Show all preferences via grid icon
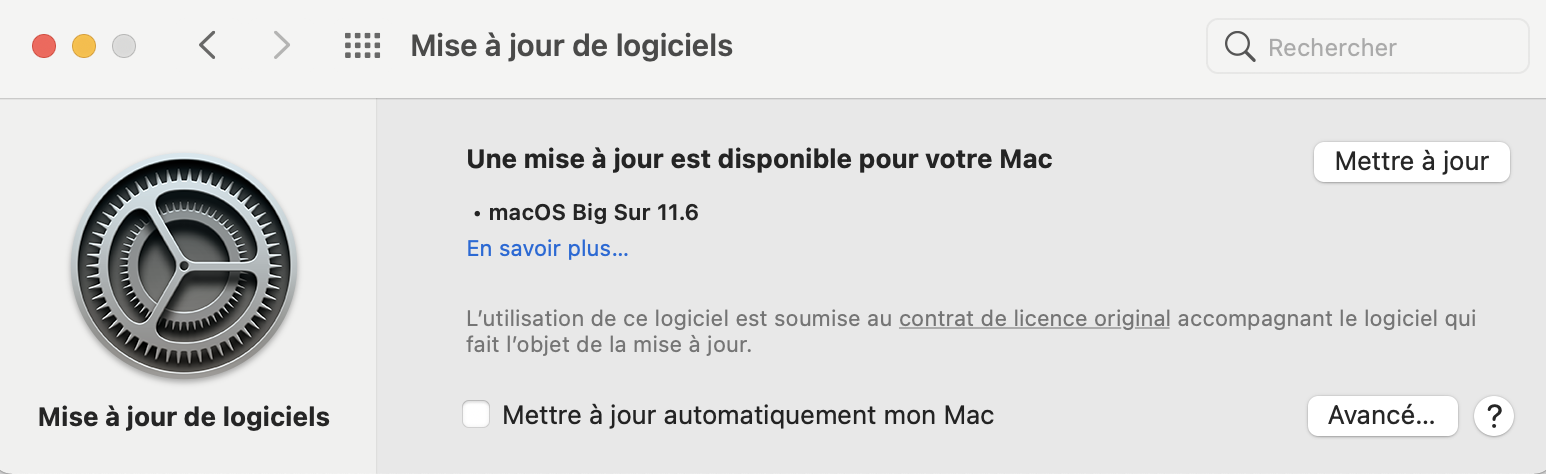Screen dimensions: 1546x474 (x=362, y=45)
